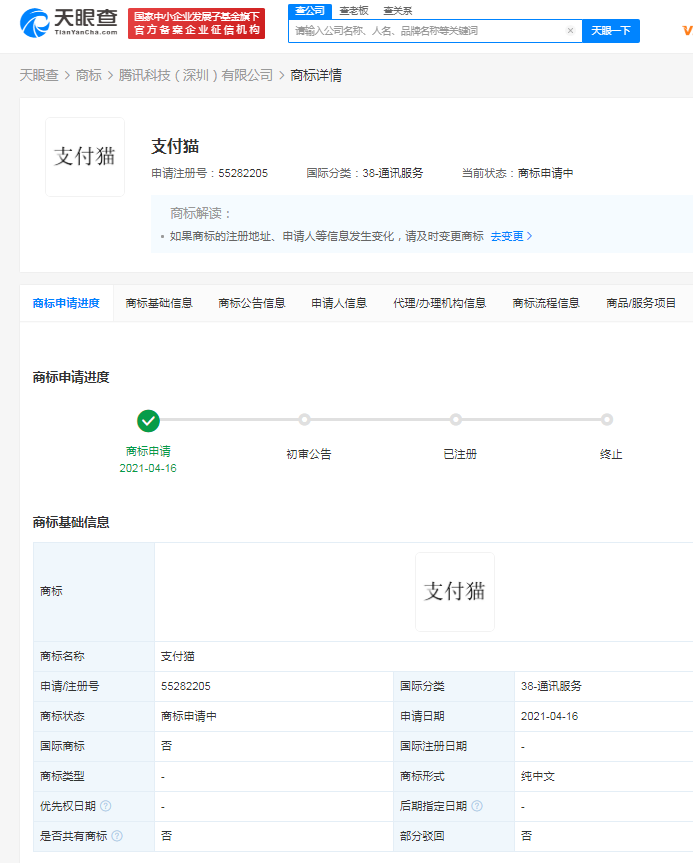Open the help icon beside 后期指定日期
The height and width of the screenshot is (863, 693).
(x=477, y=806)
